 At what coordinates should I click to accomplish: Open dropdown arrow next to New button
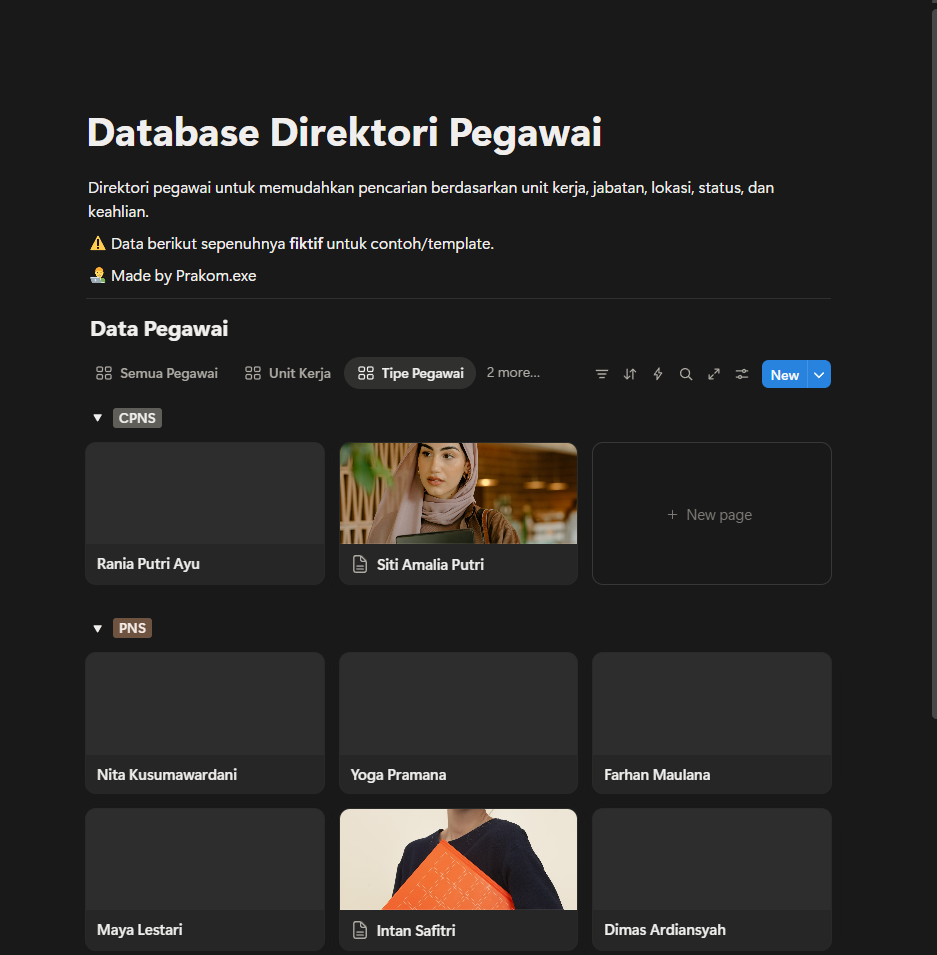click(819, 375)
